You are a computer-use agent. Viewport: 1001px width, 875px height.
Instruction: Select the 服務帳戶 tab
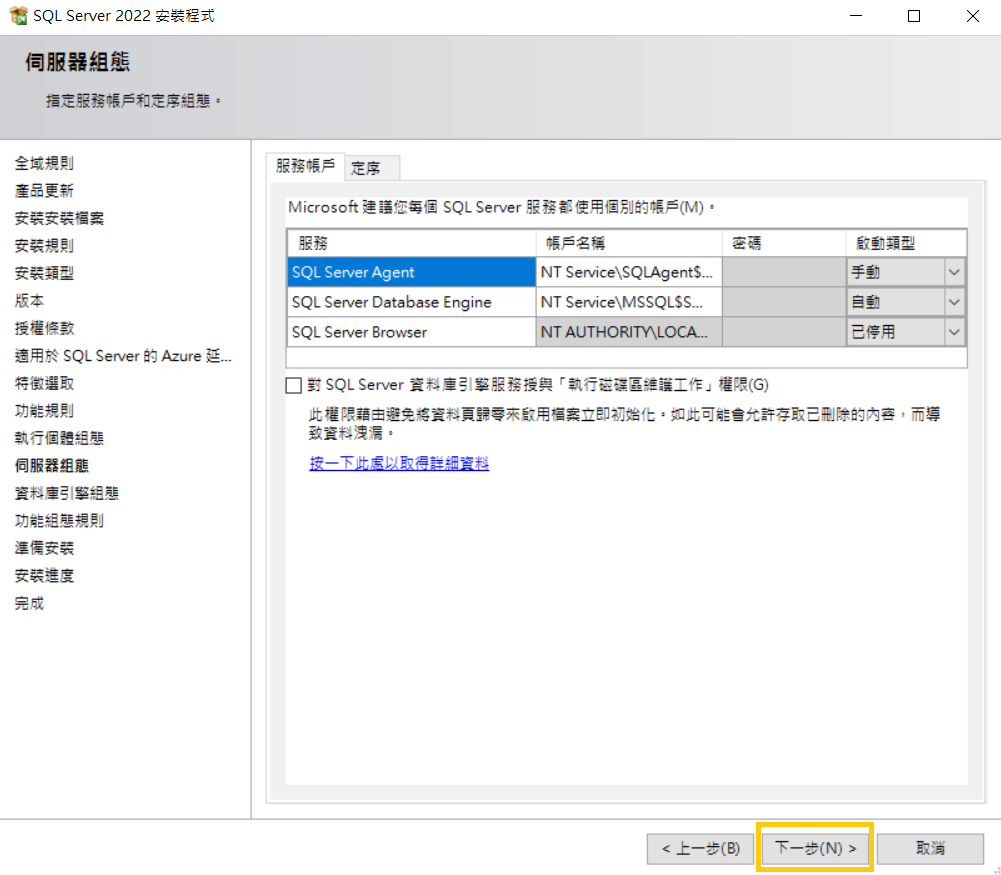305,166
